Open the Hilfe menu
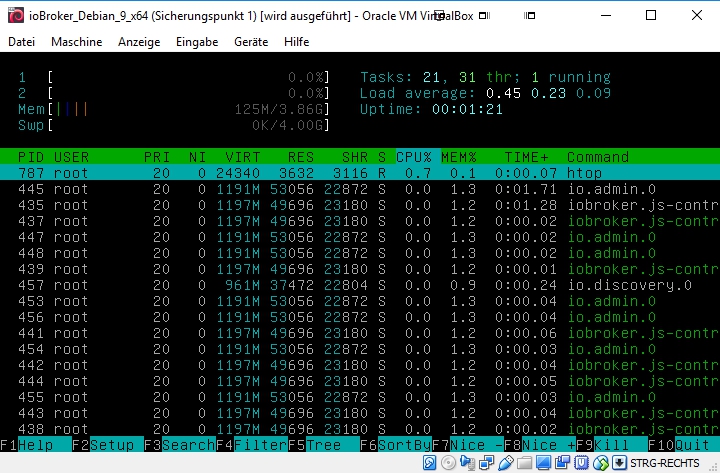This screenshot has height=473, width=720. [x=297, y=42]
